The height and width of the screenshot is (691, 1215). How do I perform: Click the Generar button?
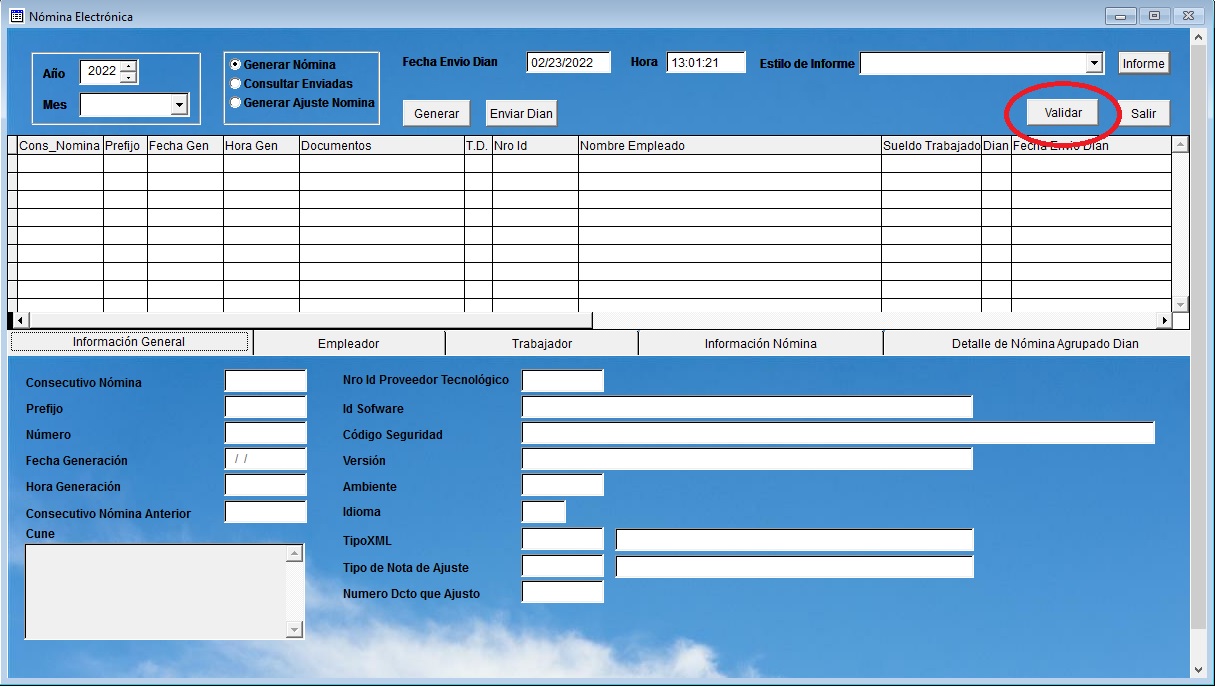[x=436, y=113]
